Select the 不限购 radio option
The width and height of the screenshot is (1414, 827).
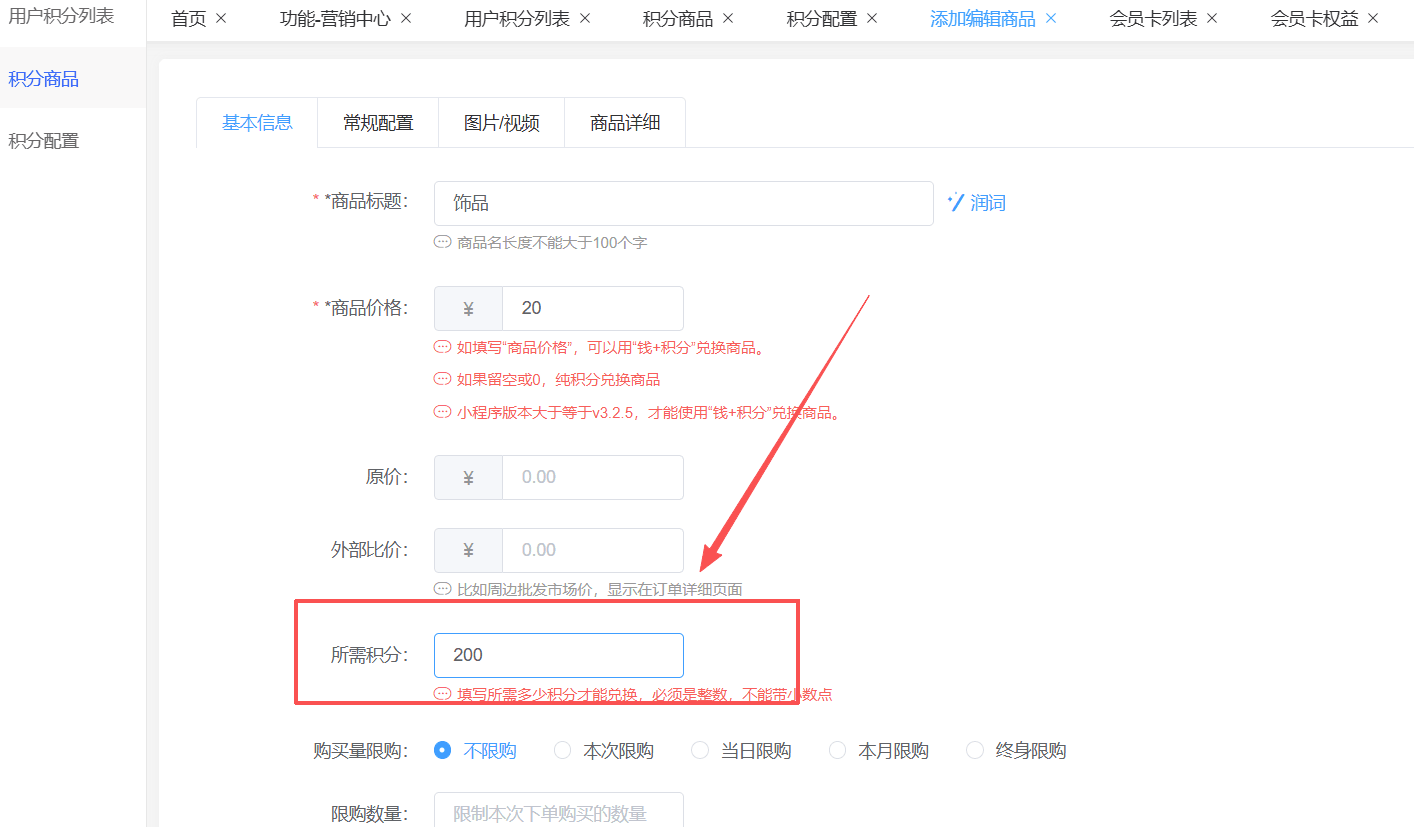pyautogui.click(x=443, y=750)
